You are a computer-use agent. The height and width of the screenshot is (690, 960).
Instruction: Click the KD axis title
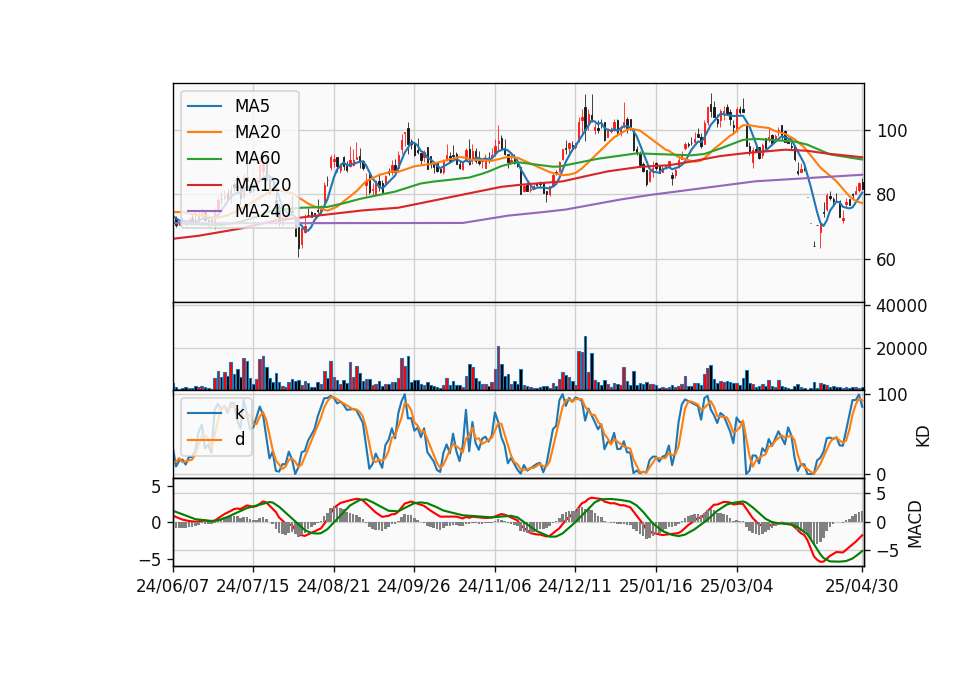click(923, 437)
